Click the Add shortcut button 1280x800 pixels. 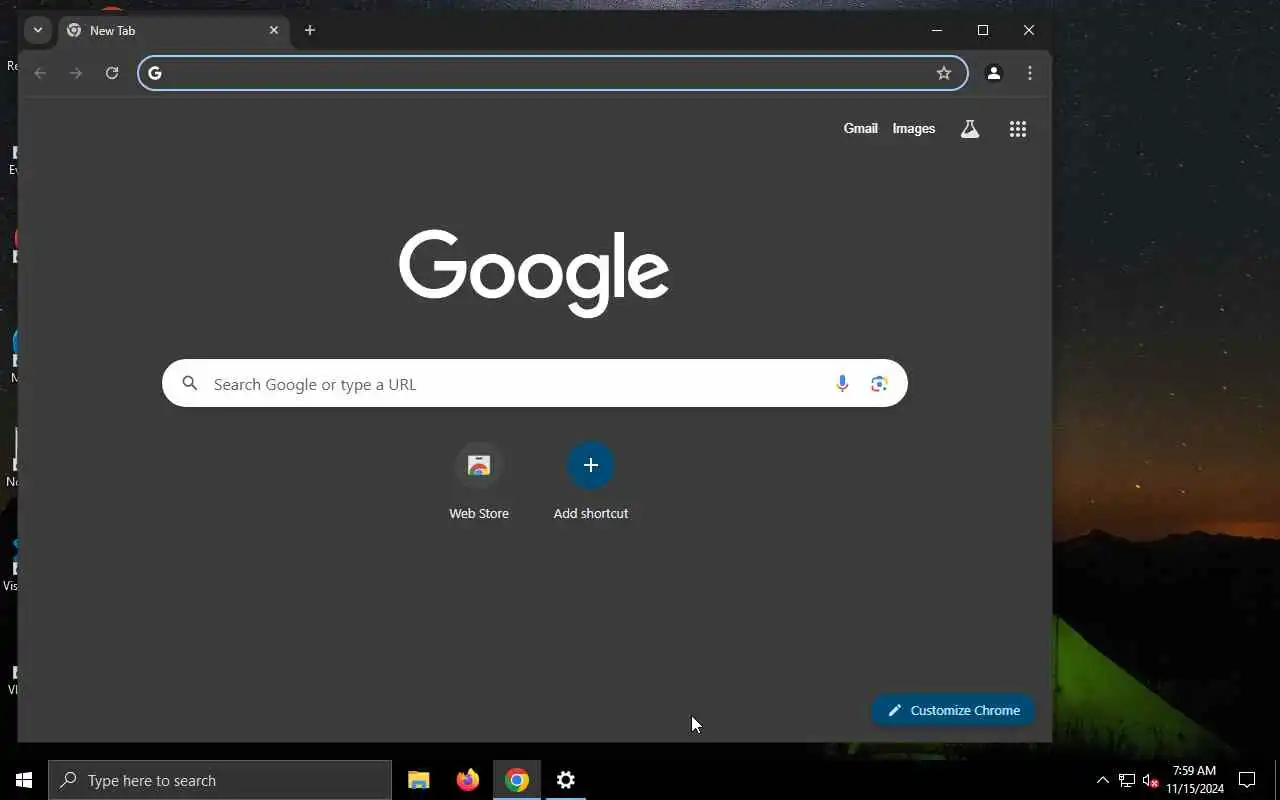point(591,481)
